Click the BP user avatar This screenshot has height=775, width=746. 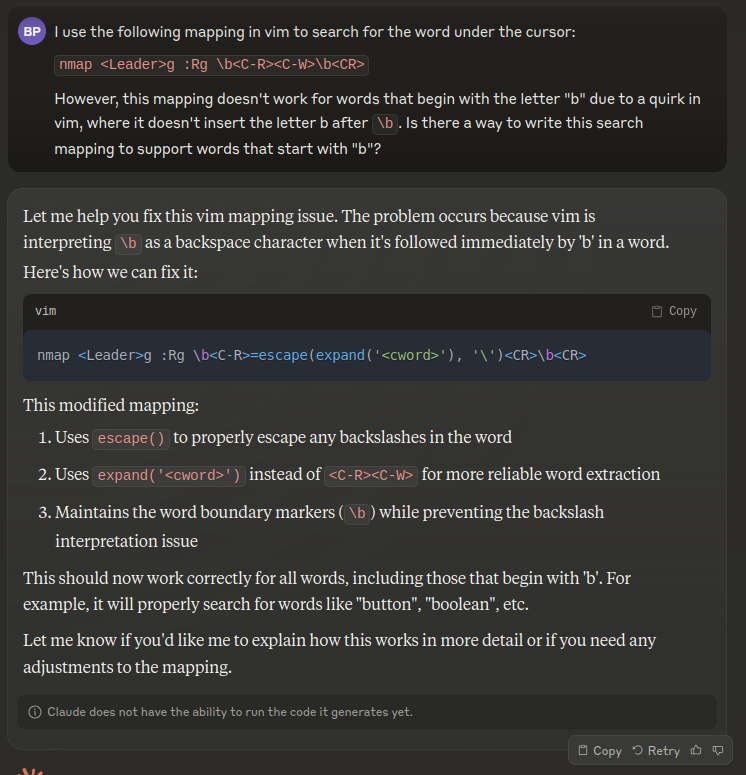(32, 31)
